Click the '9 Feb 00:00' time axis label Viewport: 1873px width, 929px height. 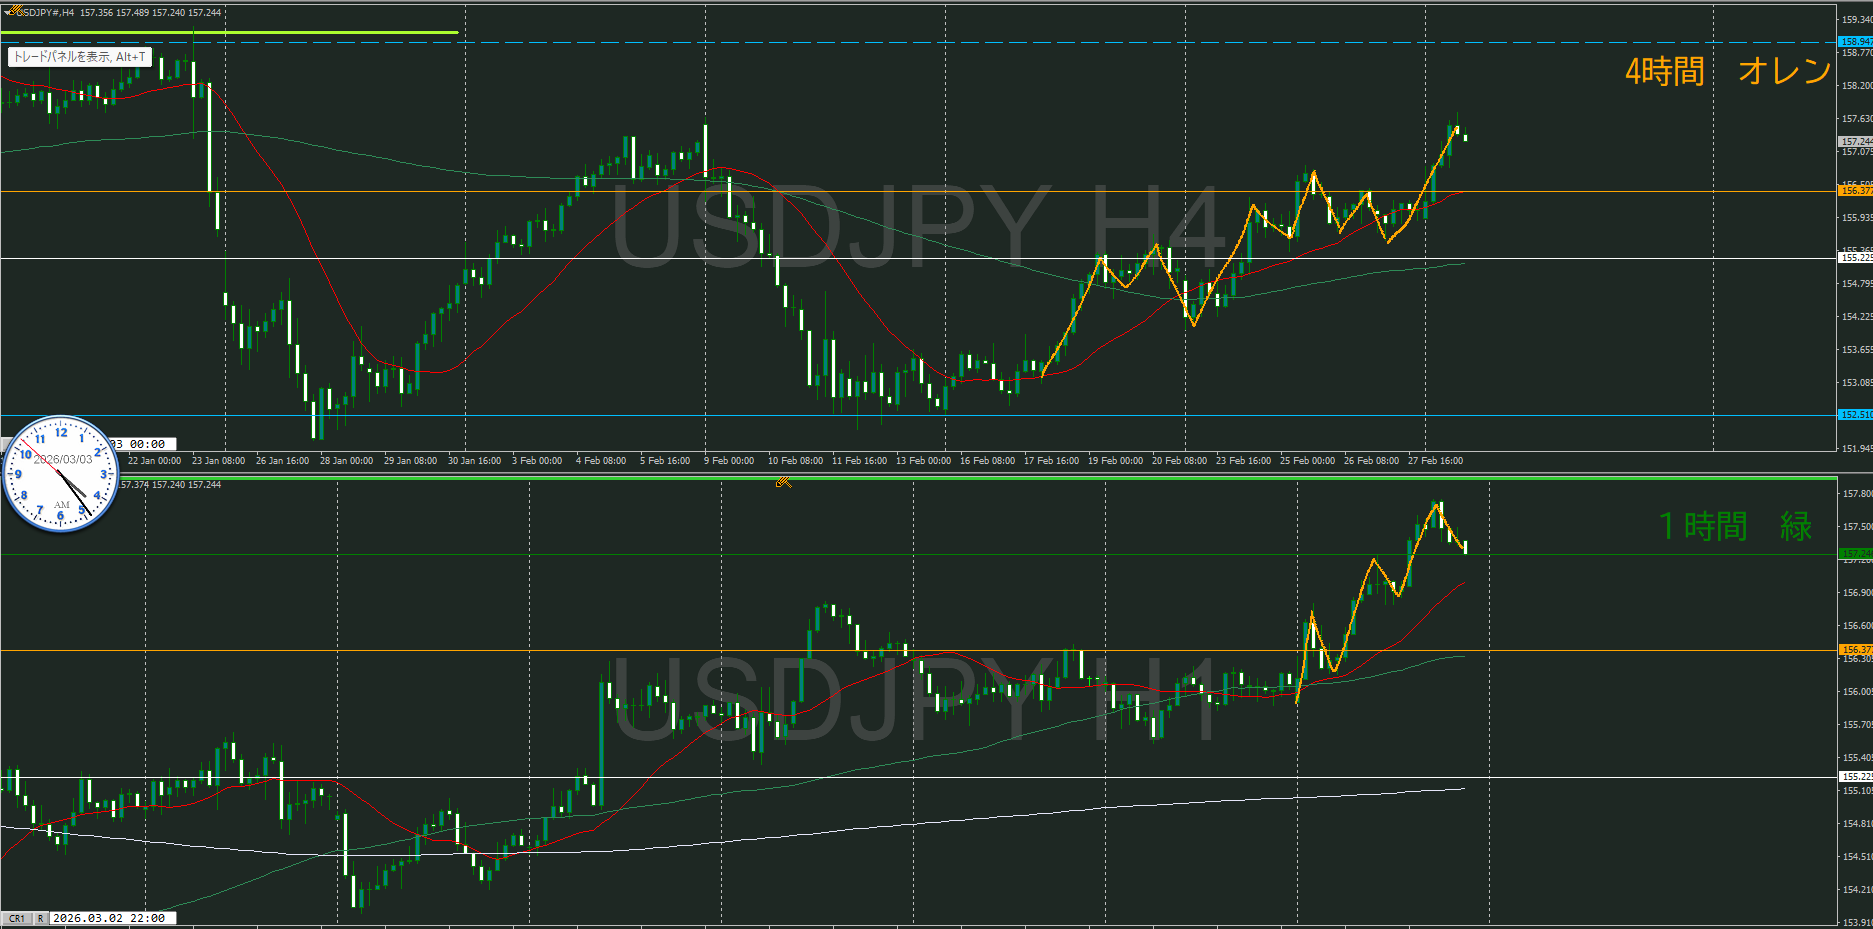(x=729, y=461)
